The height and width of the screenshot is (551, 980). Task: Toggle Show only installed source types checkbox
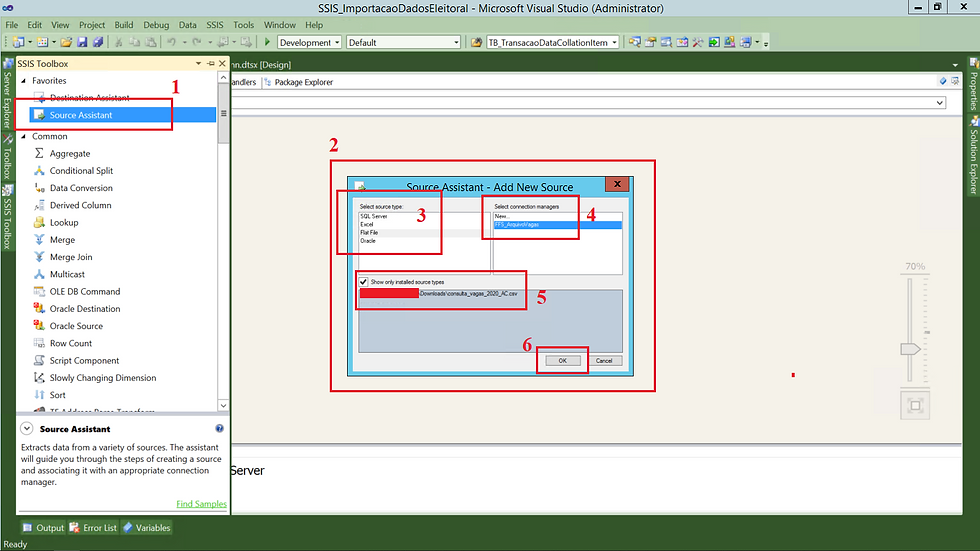coord(363,282)
